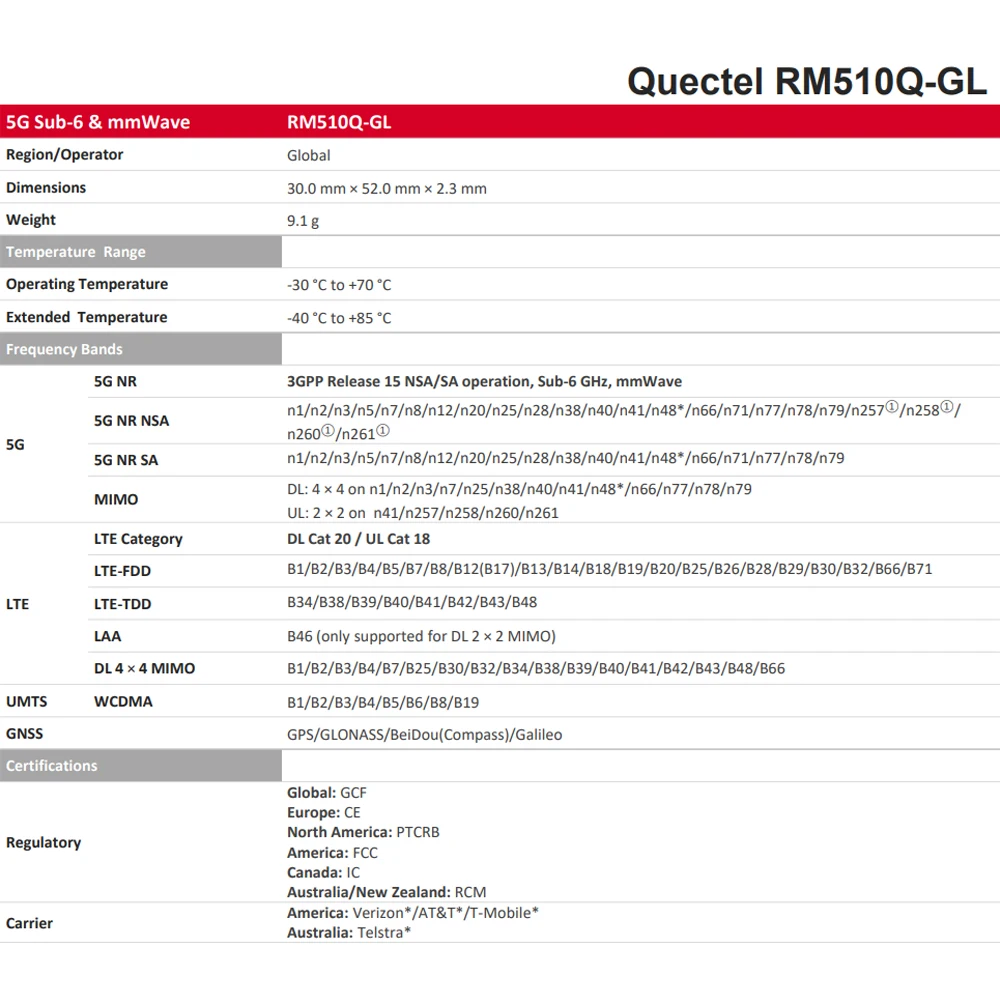This screenshot has height=1000, width=1000.
Task: Select '3GPP Release 15 NSA/SA operation' text
Action: click(408, 381)
